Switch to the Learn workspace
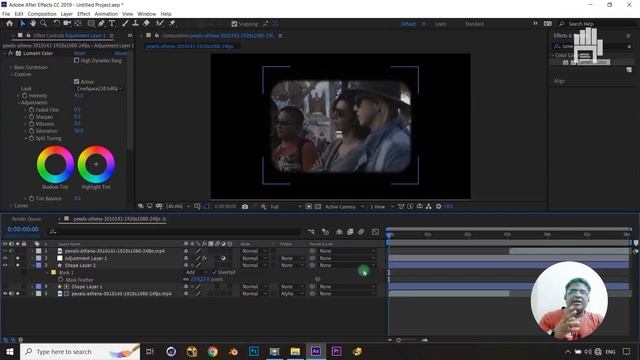The height and width of the screenshot is (360, 640). coord(440,24)
